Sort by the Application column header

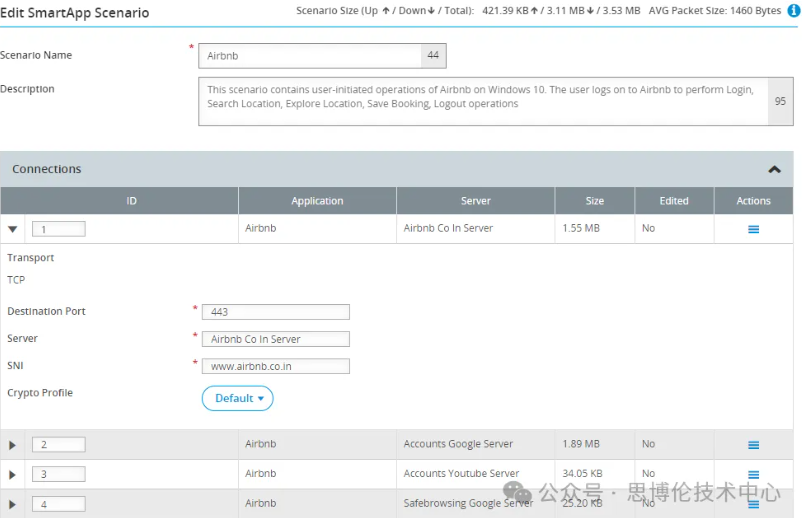[317, 201]
